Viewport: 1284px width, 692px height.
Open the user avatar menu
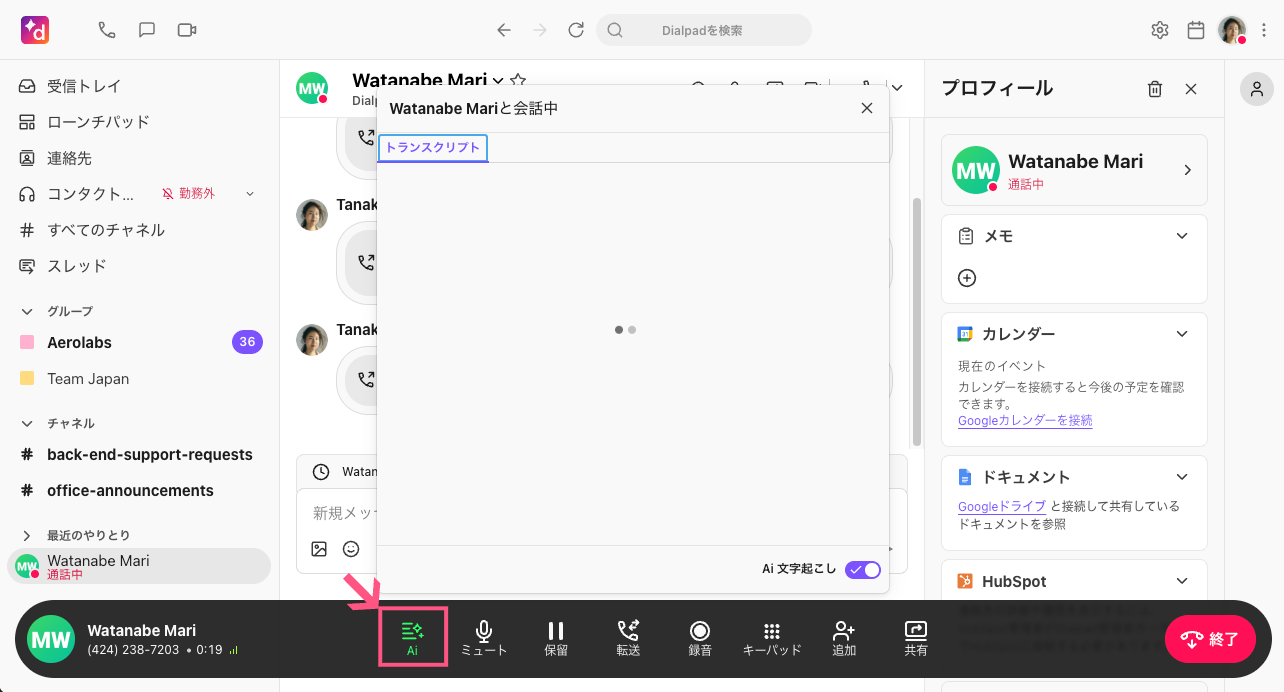click(x=1232, y=30)
